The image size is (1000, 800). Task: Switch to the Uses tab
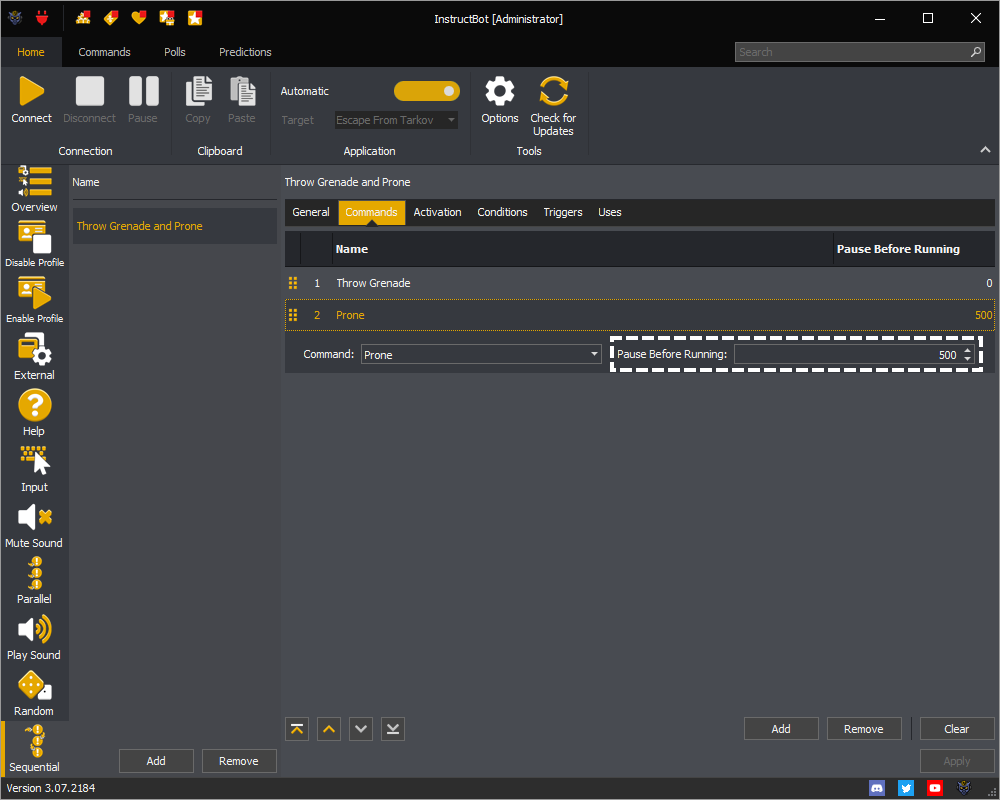click(610, 212)
